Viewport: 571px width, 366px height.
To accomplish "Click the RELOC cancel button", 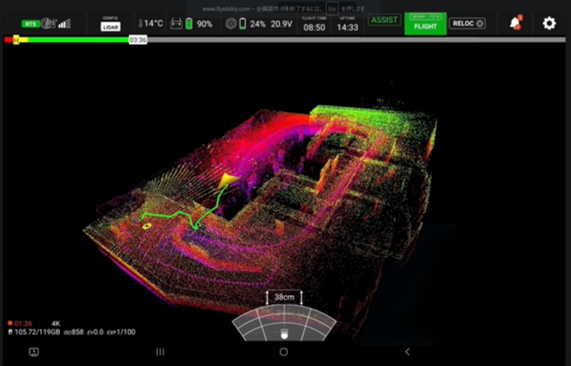I will [468, 23].
